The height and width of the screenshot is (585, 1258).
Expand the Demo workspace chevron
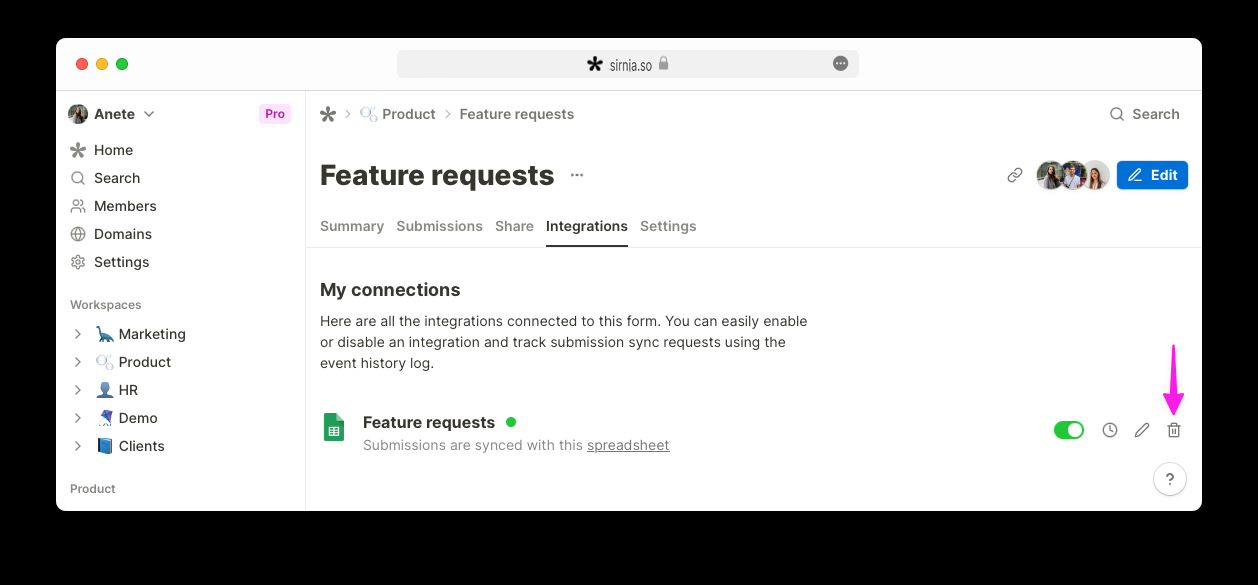click(78, 418)
